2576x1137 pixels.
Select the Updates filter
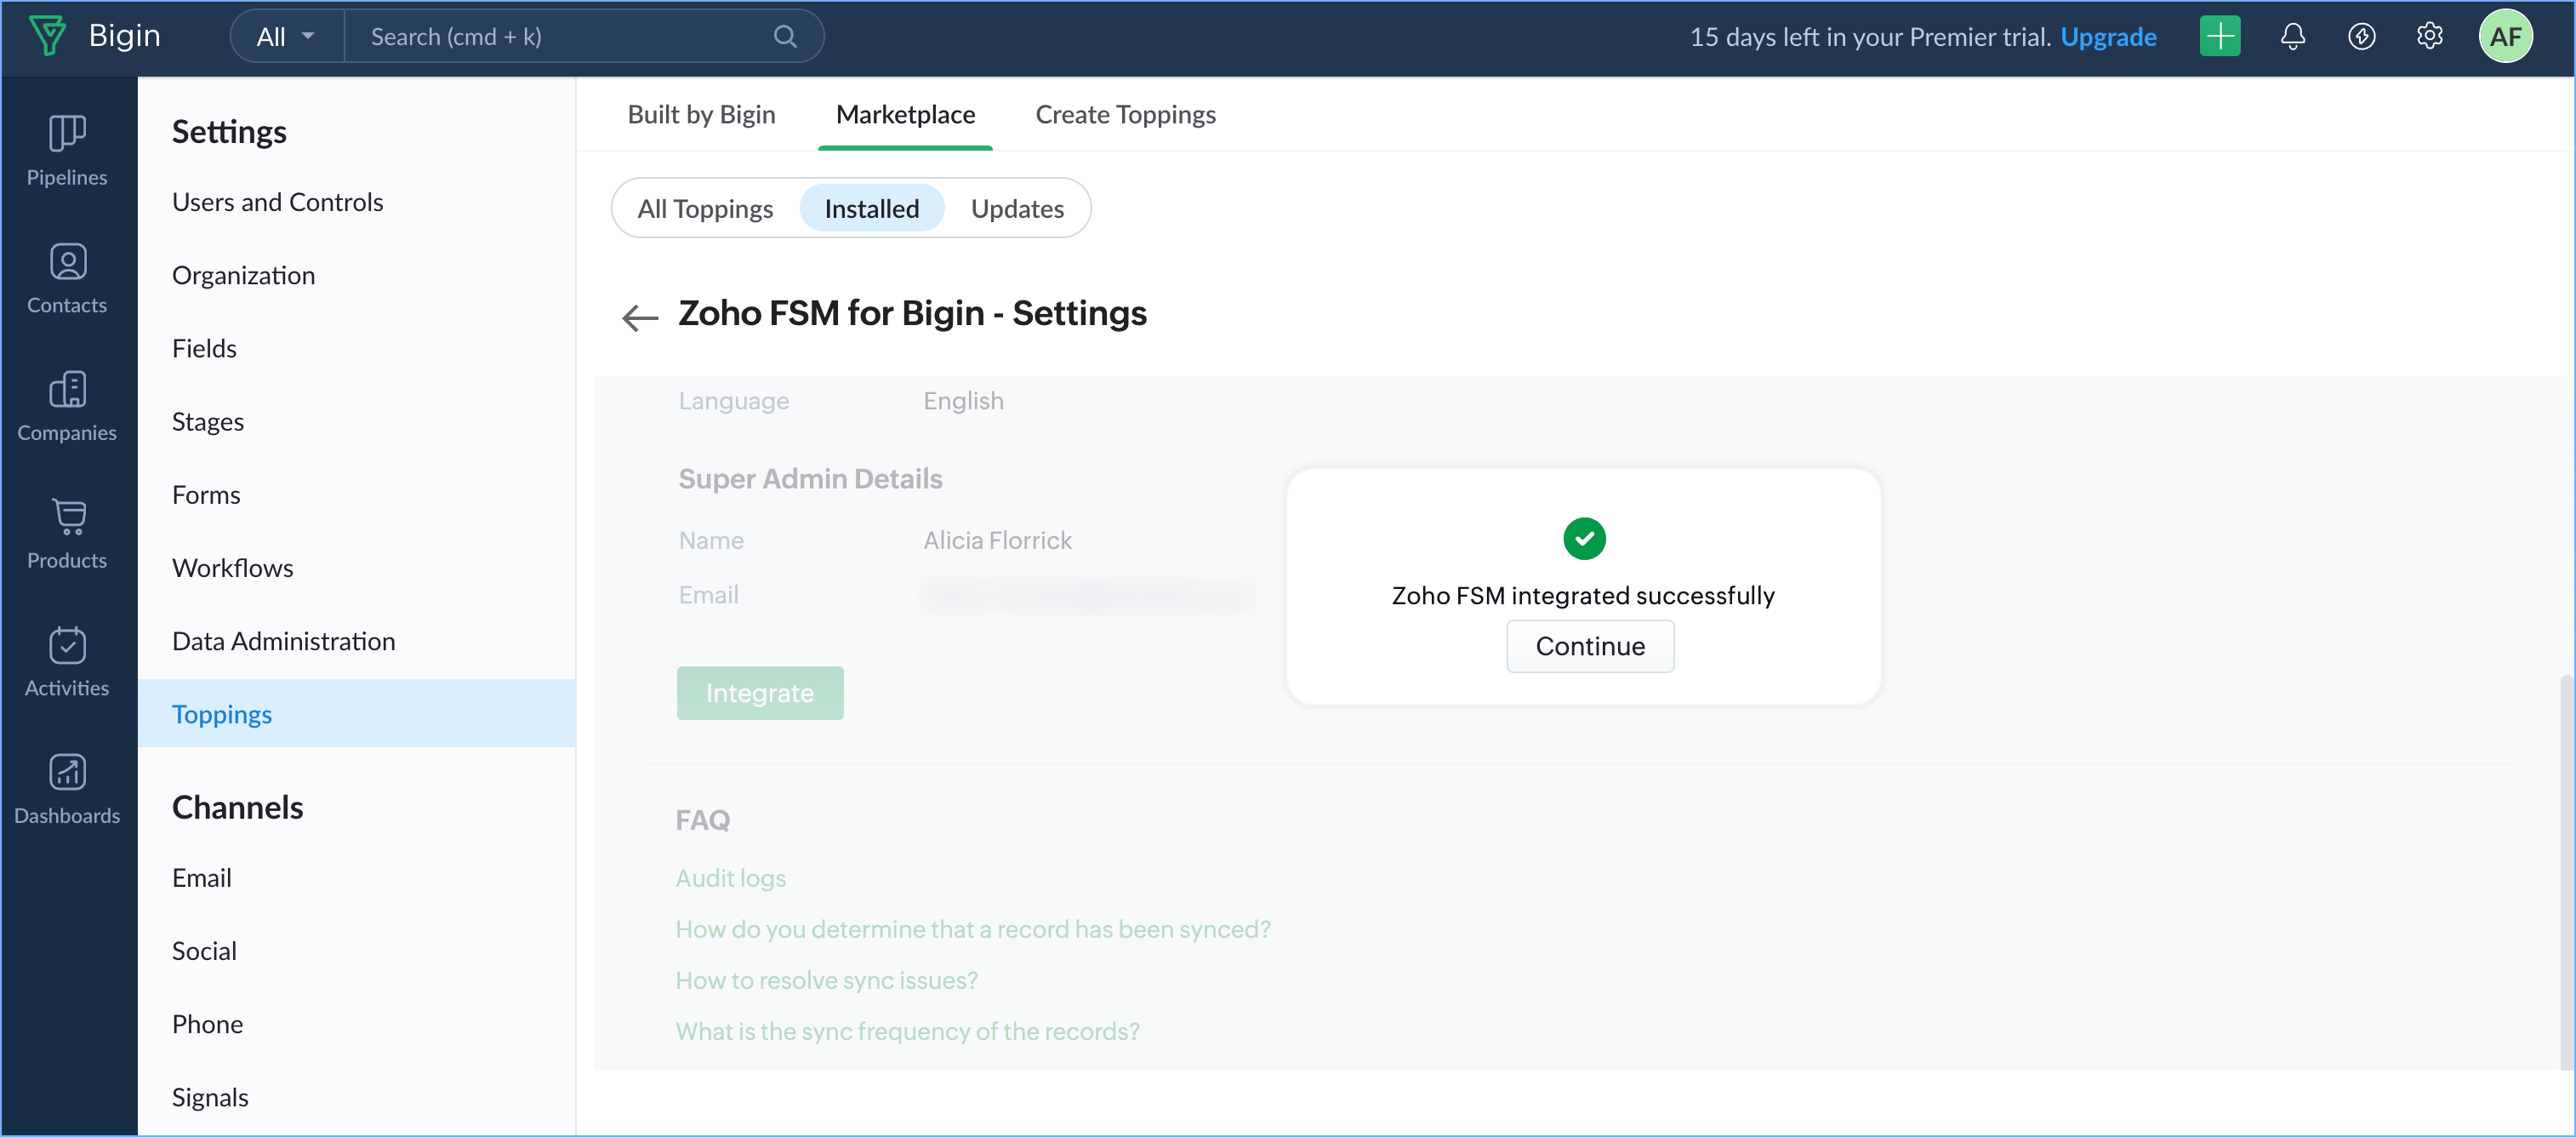tap(1017, 208)
